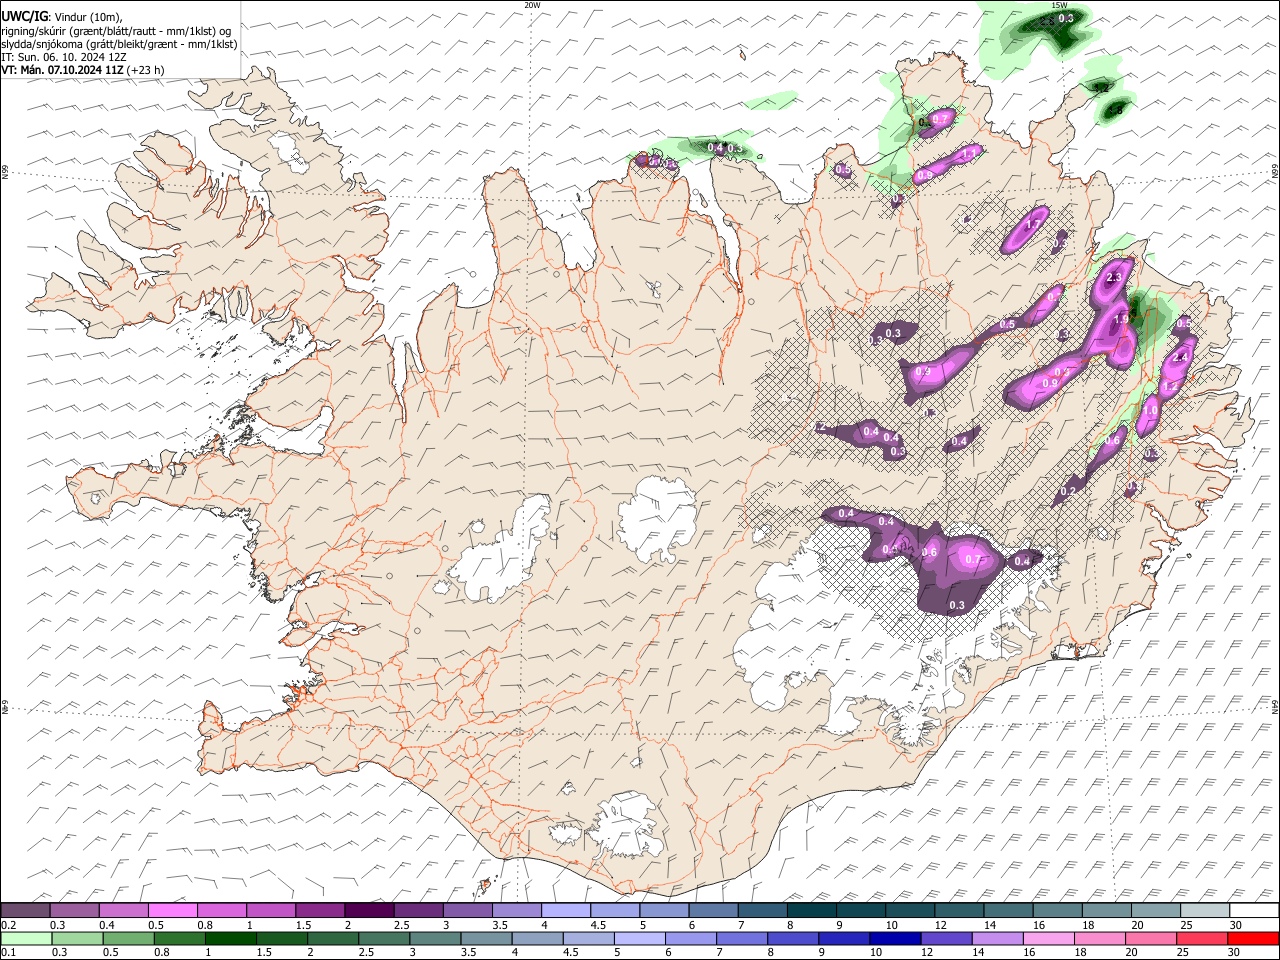Select the 6 periwinkle swatch, bottom legend row
The width and height of the screenshot is (1280, 960).
(691, 939)
